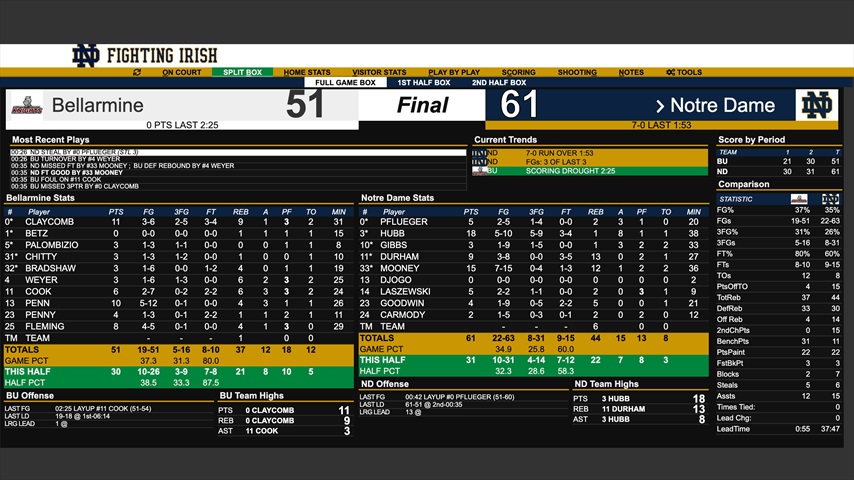Switch to 2nd Half Box view
The image size is (854, 480).
[499, 82]
